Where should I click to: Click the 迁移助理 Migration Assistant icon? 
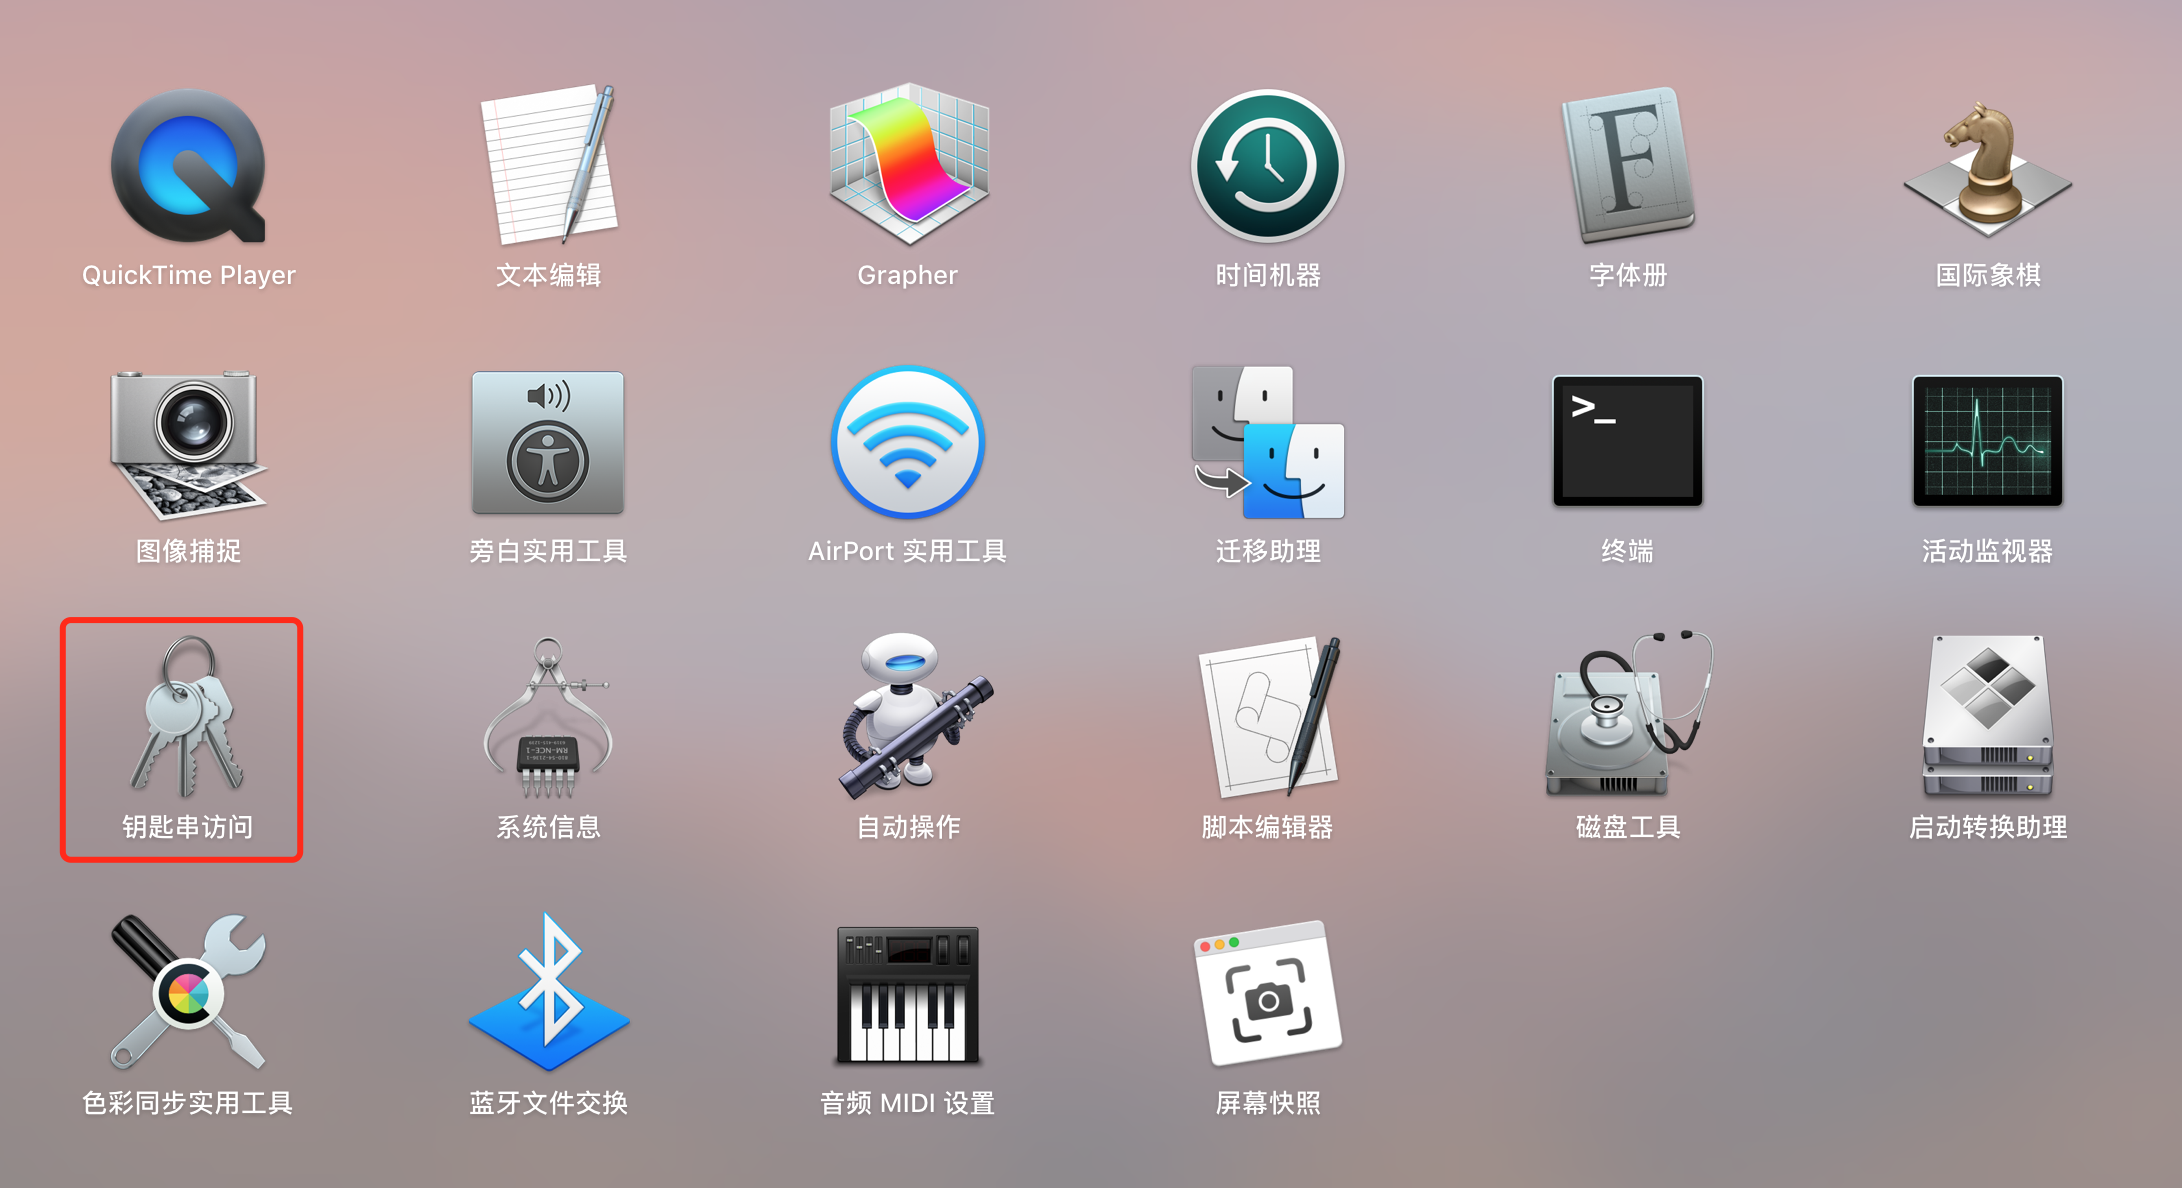(x=1267, y=443)
